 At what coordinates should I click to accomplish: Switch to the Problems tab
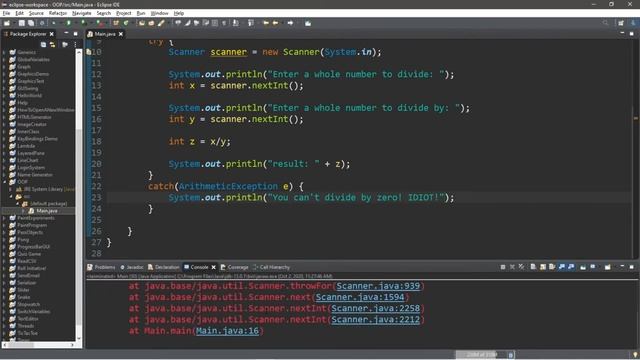point(101,267)
